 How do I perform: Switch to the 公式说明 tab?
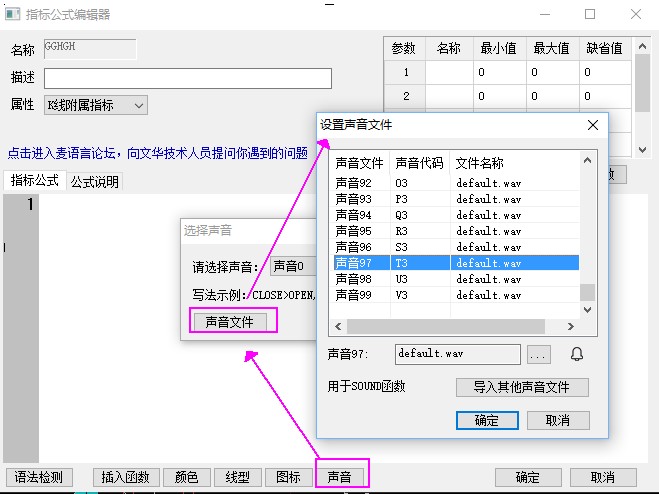click(94, 181)
